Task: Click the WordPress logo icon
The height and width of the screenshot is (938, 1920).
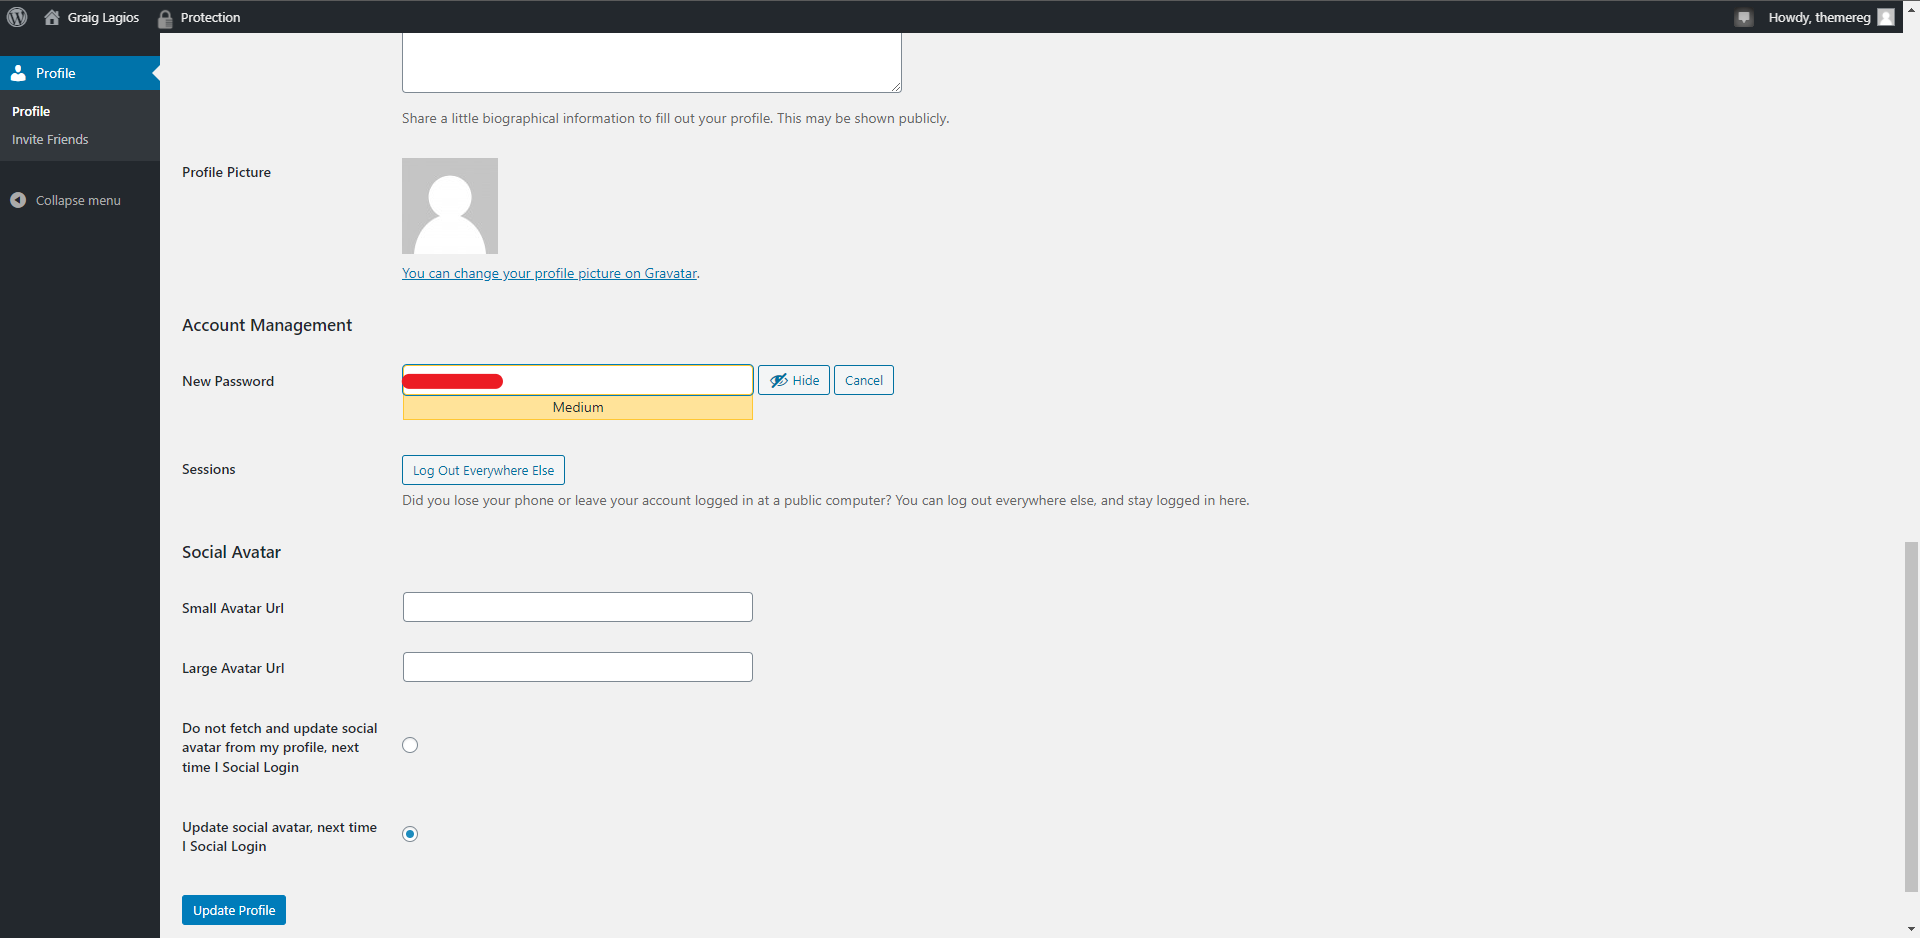Action: click(17, 17)
